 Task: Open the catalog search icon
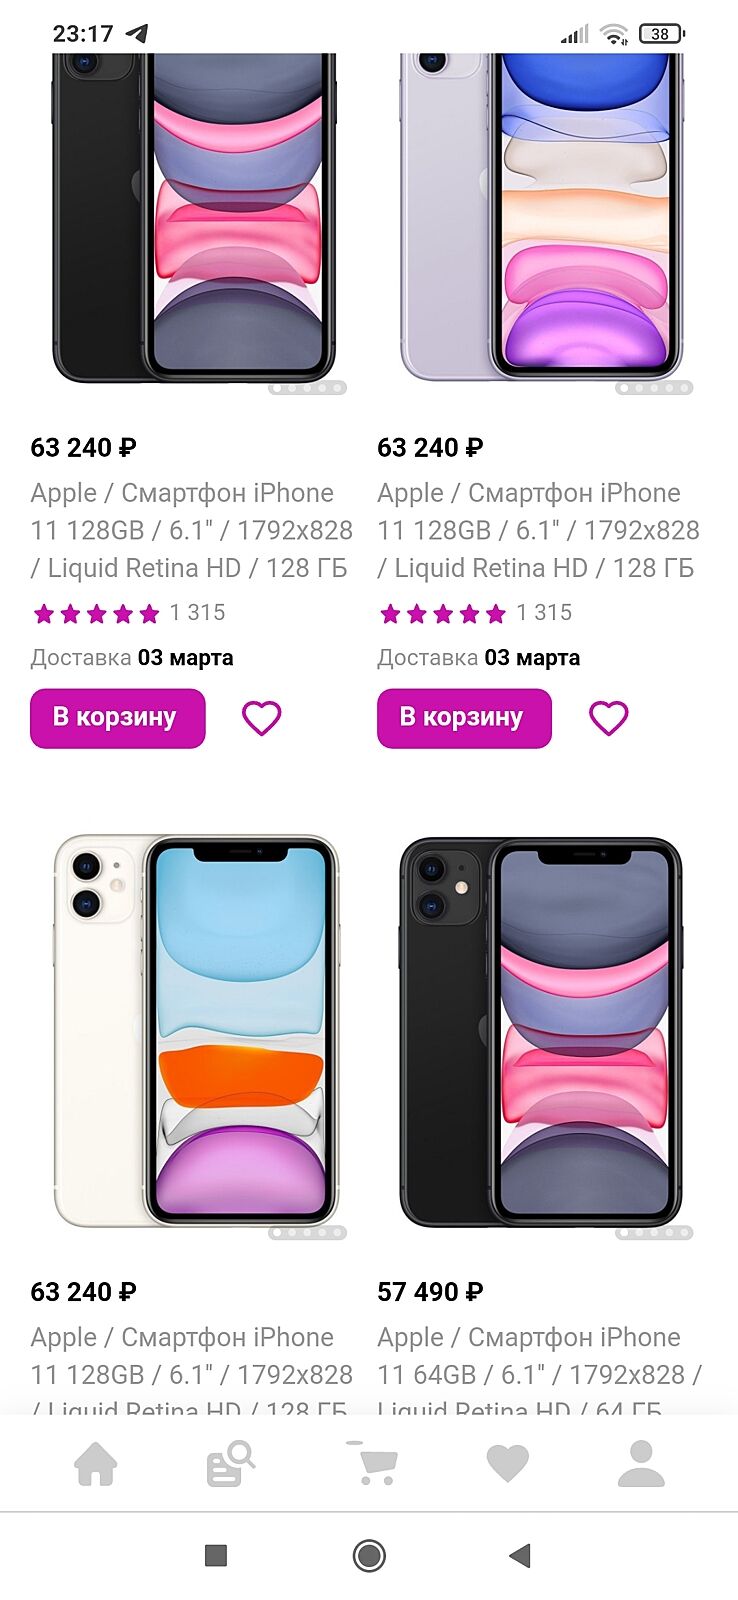click(x=230, y=1464)
